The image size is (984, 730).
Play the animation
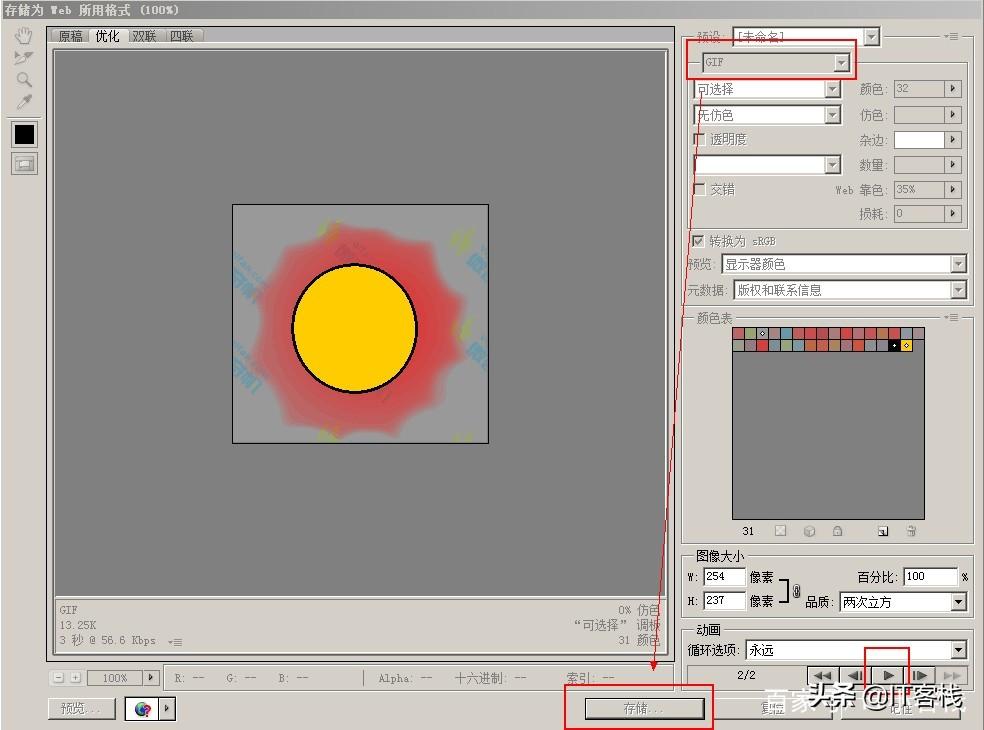[888, 675]
